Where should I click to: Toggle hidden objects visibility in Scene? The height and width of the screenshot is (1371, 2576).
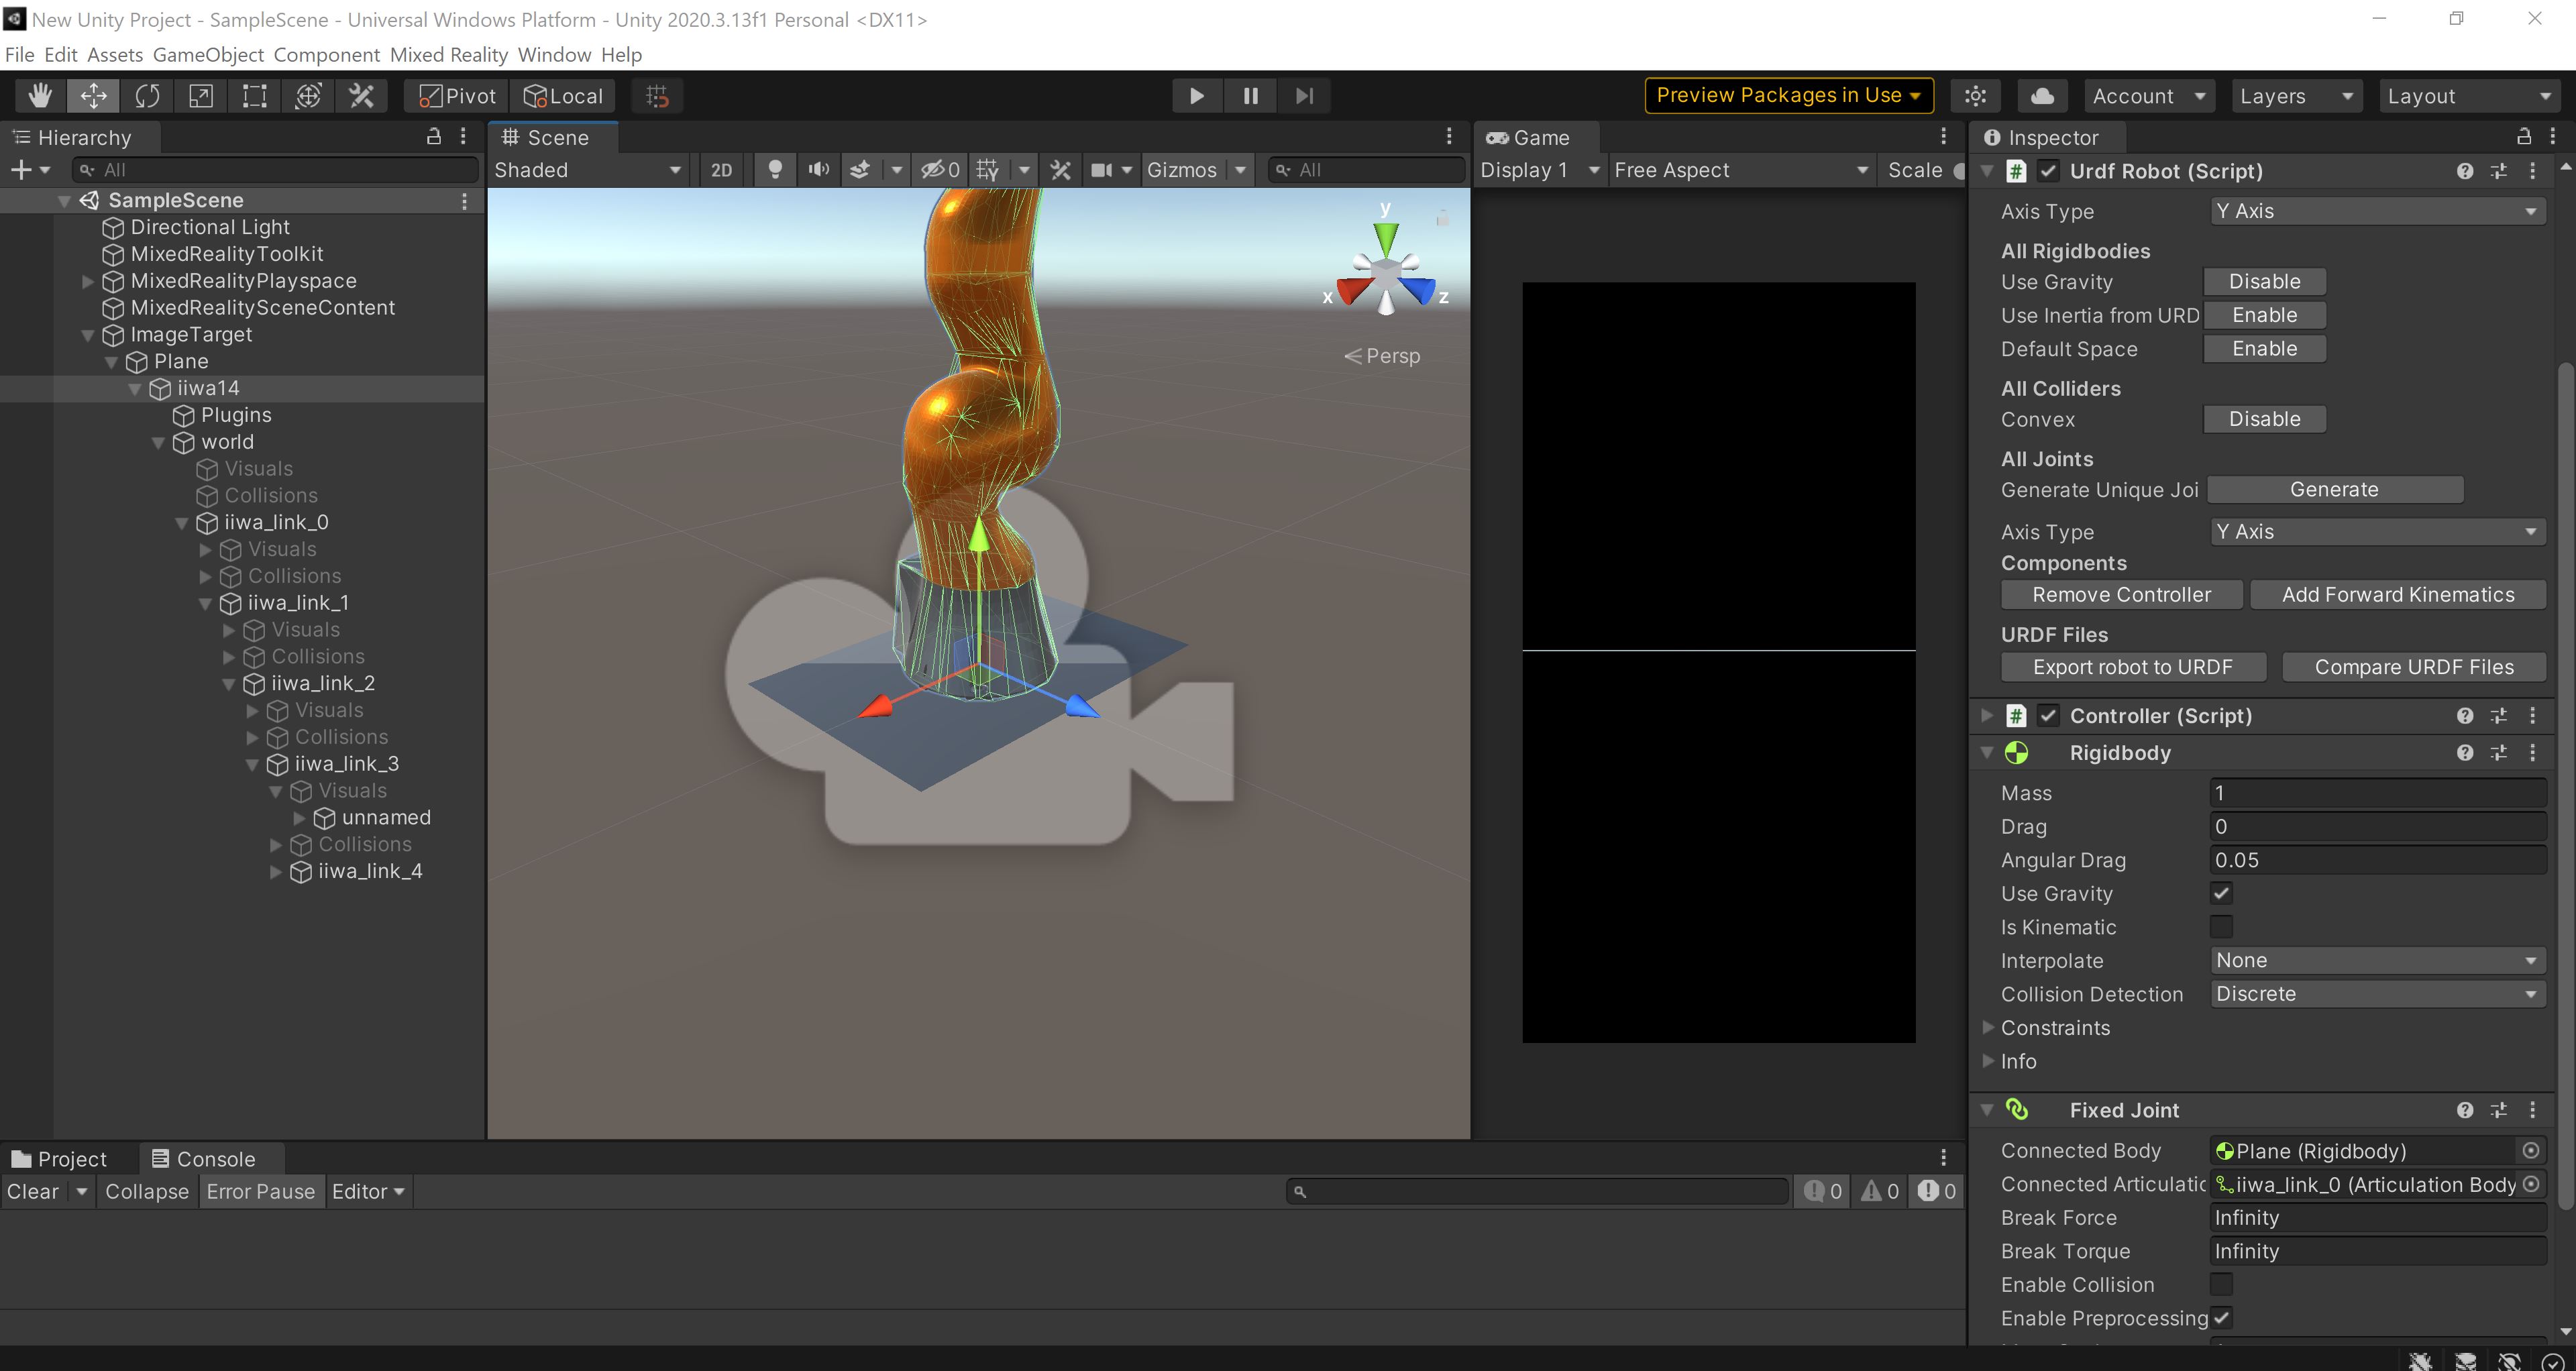[941, 170]
